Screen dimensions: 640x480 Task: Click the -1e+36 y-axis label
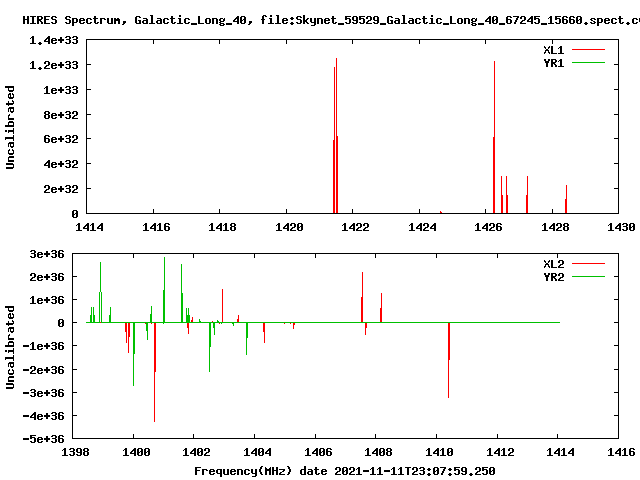[43, 346]
